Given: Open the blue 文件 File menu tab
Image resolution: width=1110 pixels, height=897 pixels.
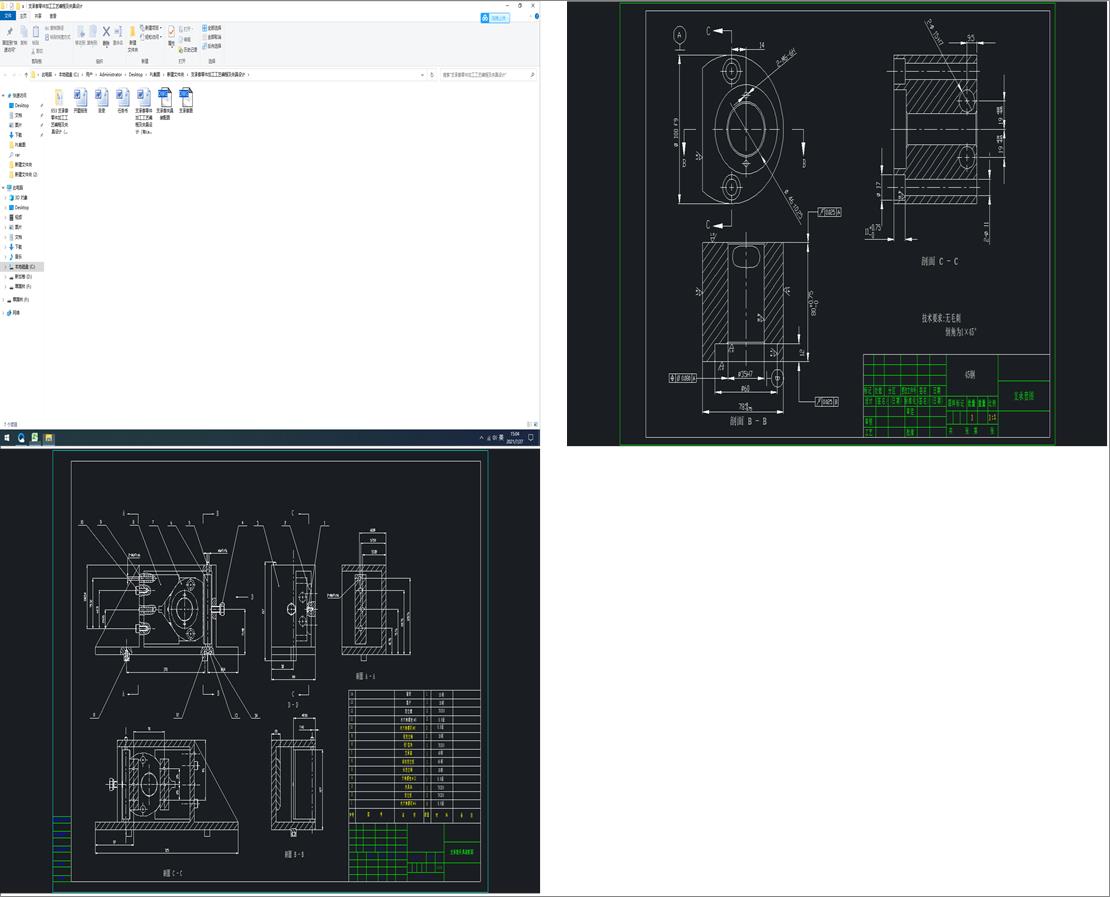Looking at the screenshot, I should pos(8,16).
